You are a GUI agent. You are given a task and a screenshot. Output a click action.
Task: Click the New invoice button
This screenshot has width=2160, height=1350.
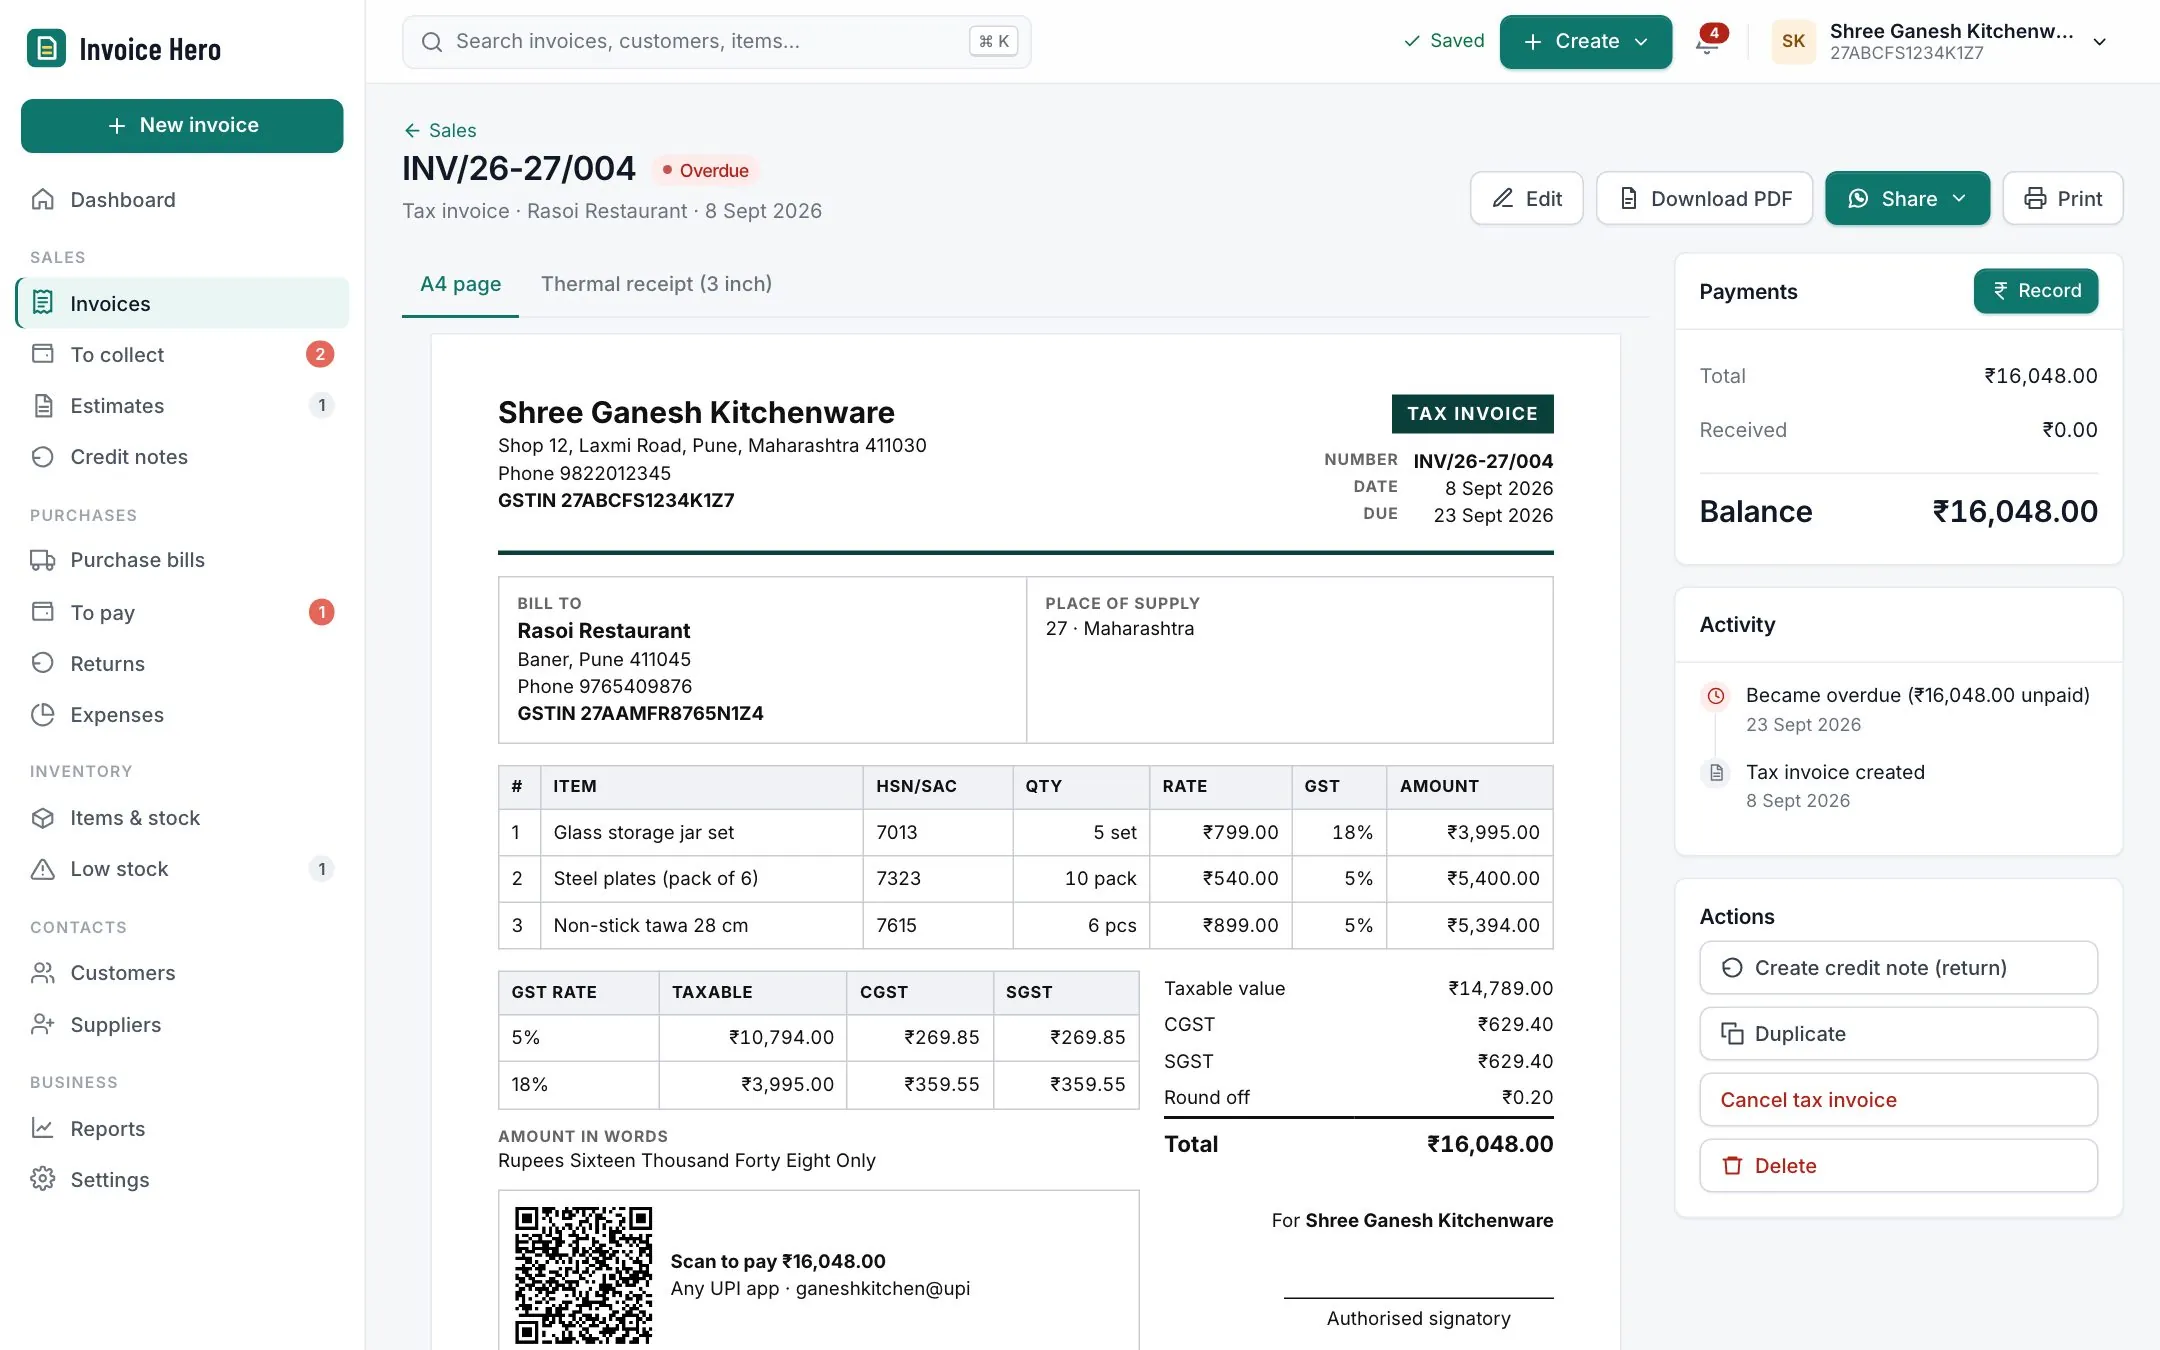tap(182, 126)
